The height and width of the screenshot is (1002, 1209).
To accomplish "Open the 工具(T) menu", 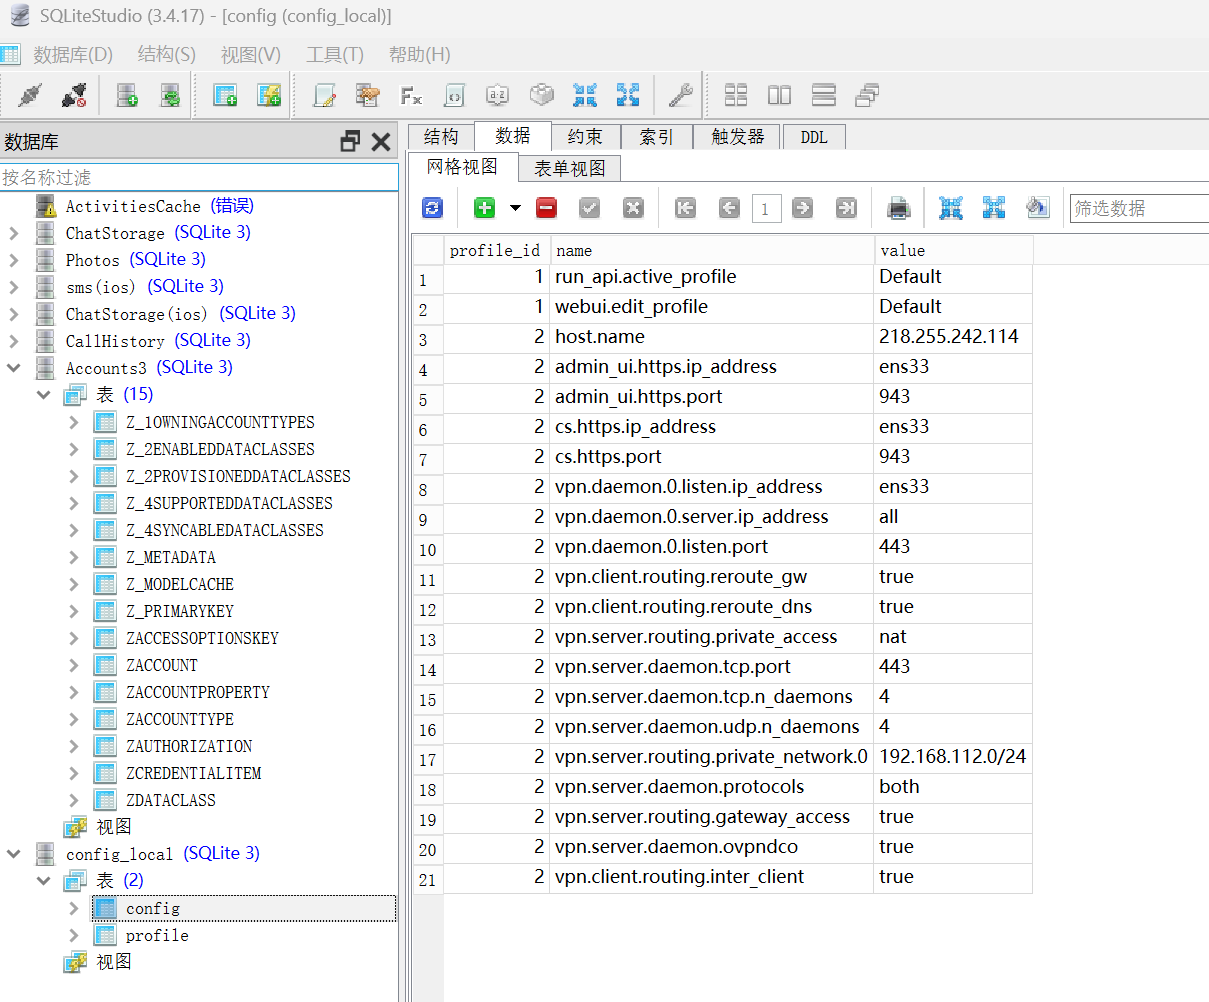I will (334, 54).
